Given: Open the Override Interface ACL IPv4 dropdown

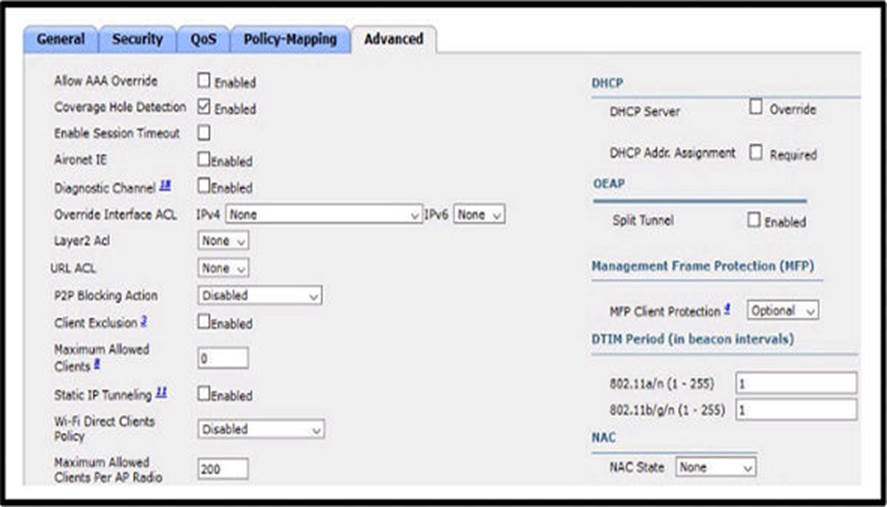Looking at the screenshot, I should [x=324, y=214].
